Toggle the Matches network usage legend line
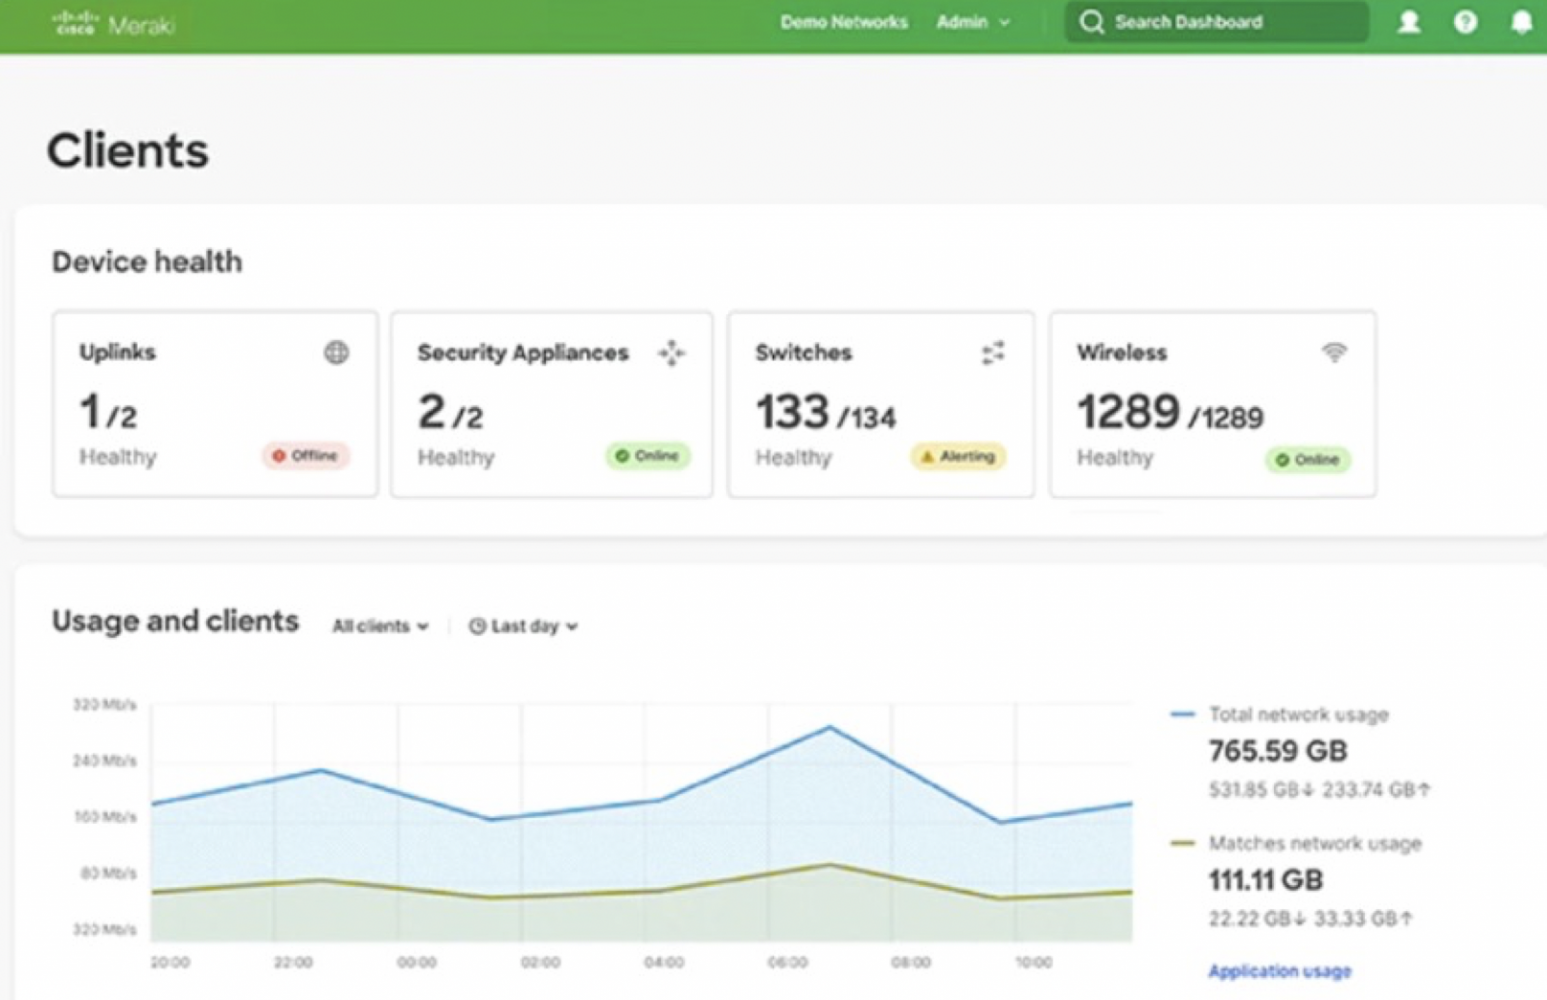Viewport: 1547px width, 1000px height. (1313, 843)
